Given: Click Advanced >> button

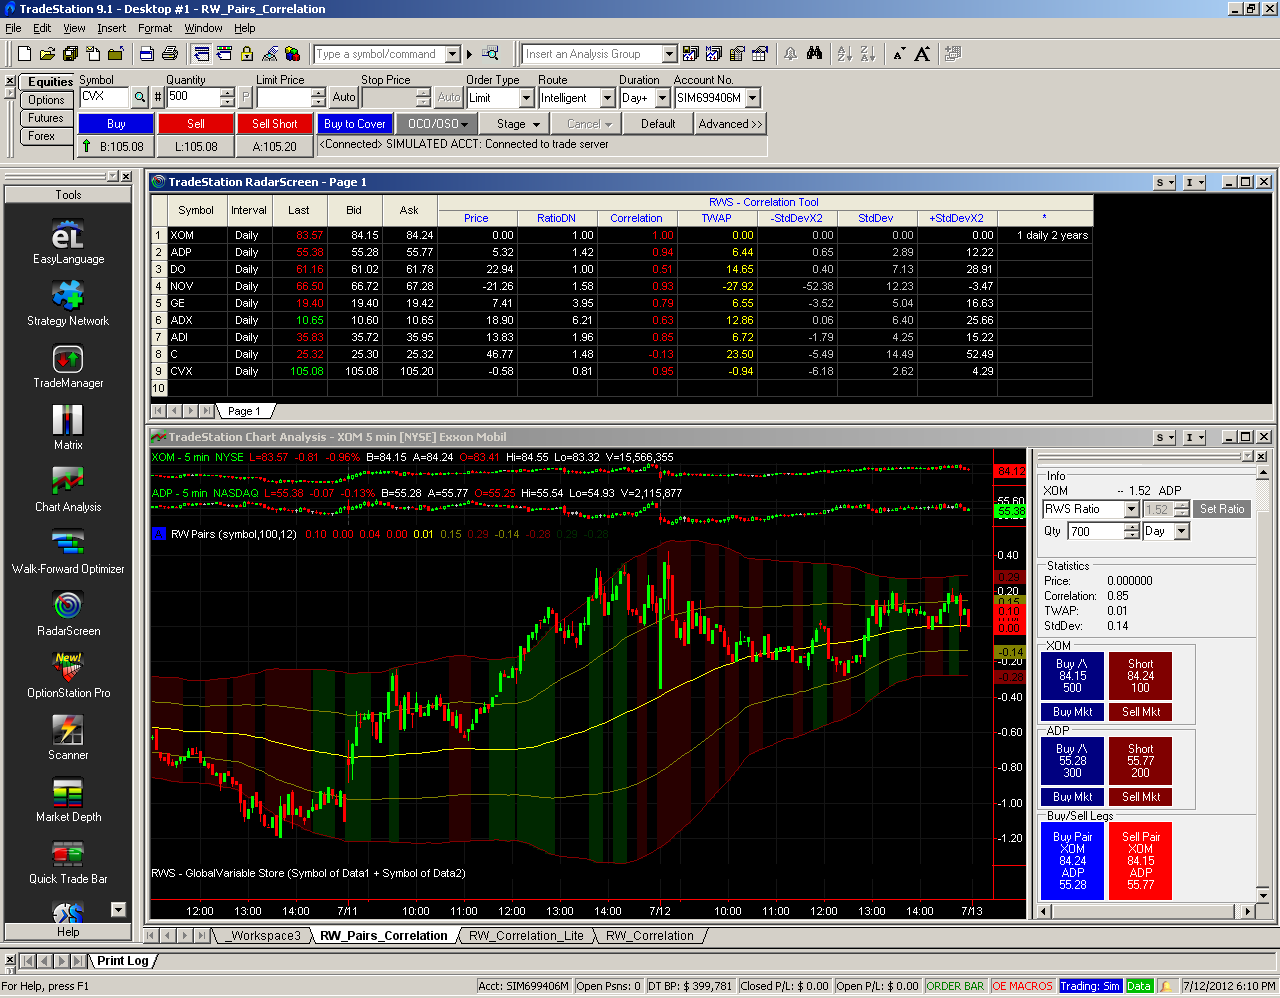Looking at the screenshot, I should click(730, 124).
